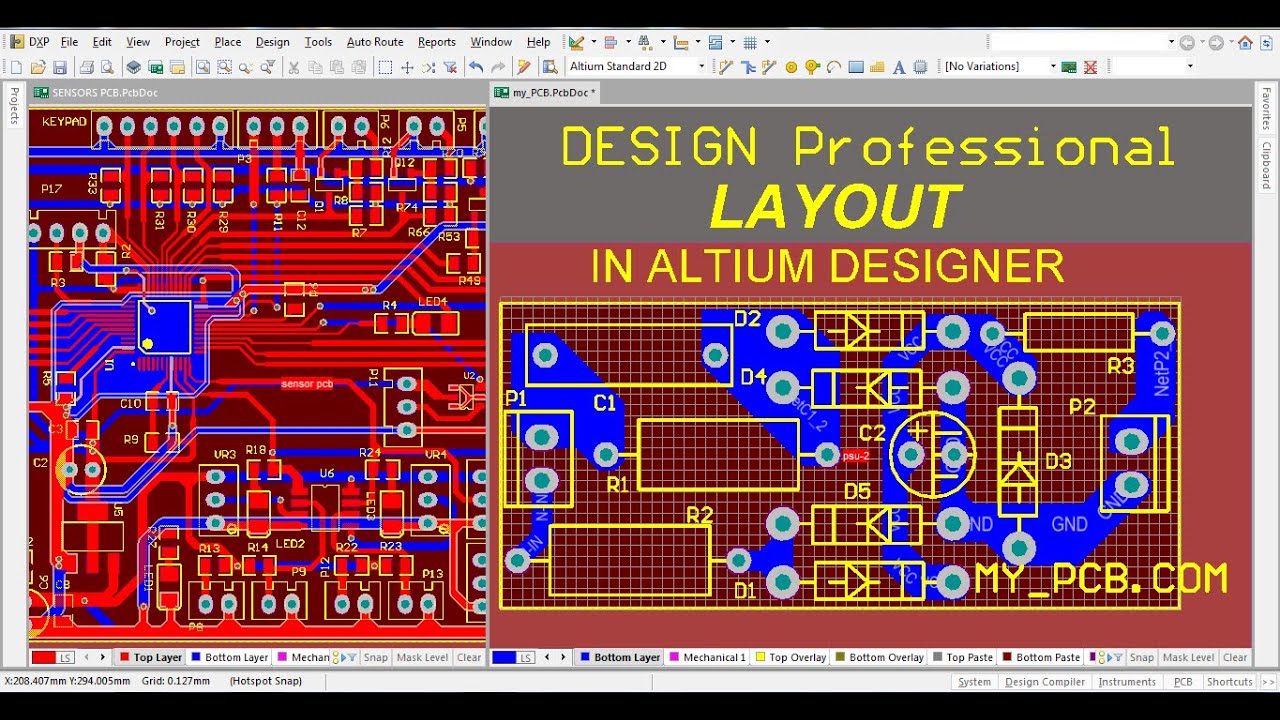
Task: Click the Move selection crosshair icon
Action: click(407, 67)
